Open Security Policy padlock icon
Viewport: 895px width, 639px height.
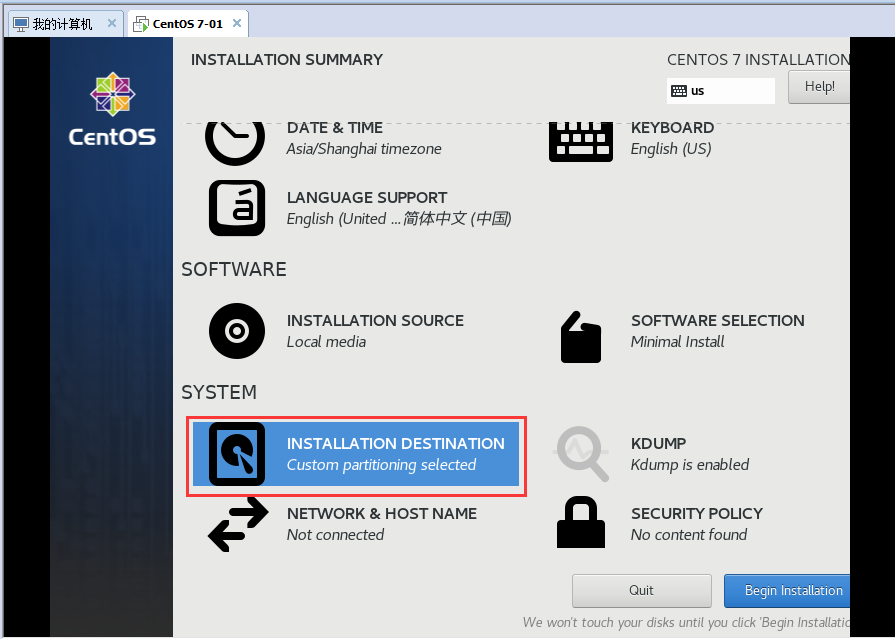click(580, 522)
